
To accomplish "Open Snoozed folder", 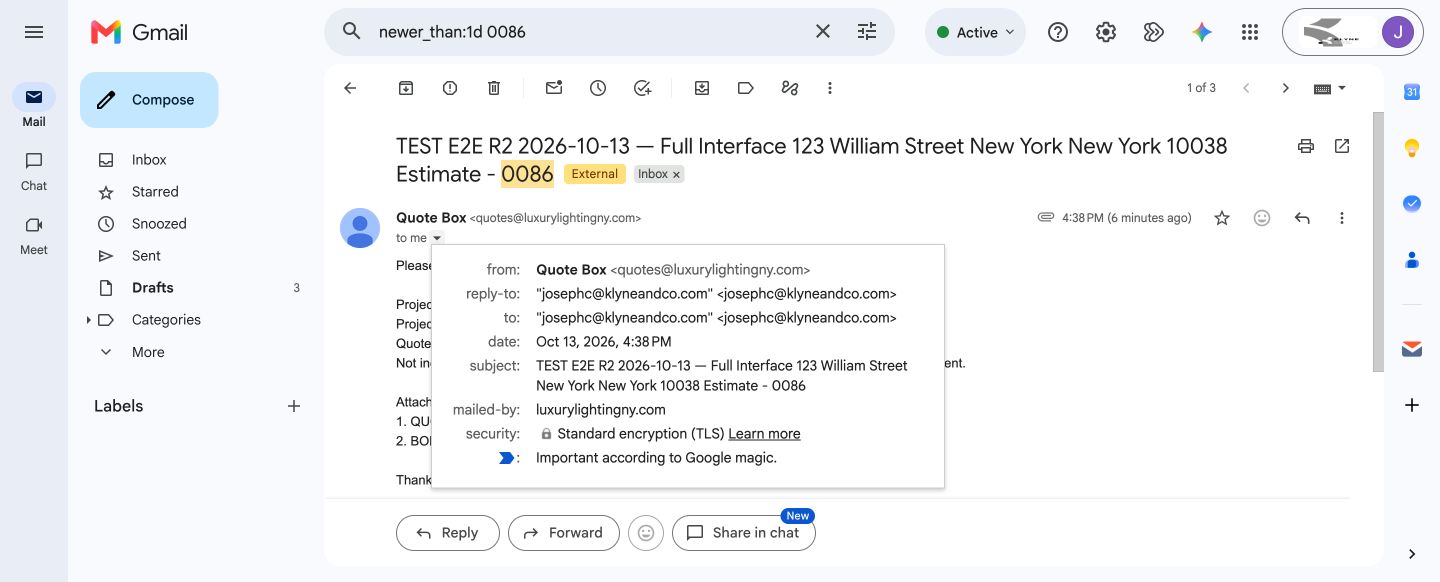I will pyautogui.click(x=159, y=224).
